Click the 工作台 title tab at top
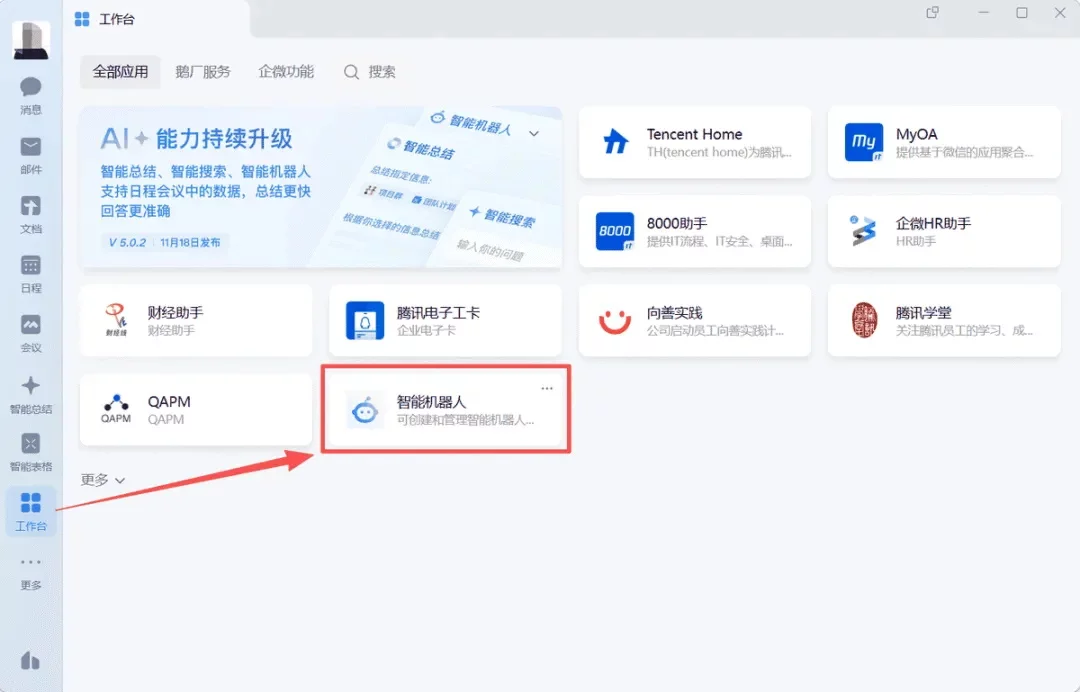 (105, 19)
